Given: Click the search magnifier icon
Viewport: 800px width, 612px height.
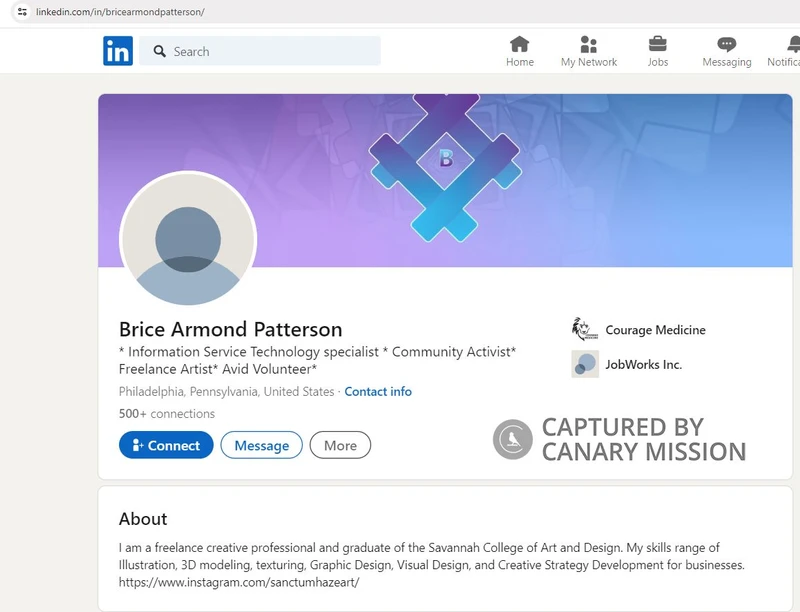Looking at the screenshot, I should coord(160,50).
